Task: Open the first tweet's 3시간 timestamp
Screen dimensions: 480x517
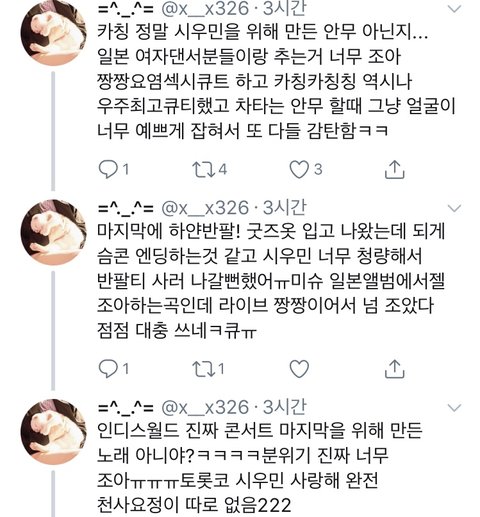Action: 284,8
